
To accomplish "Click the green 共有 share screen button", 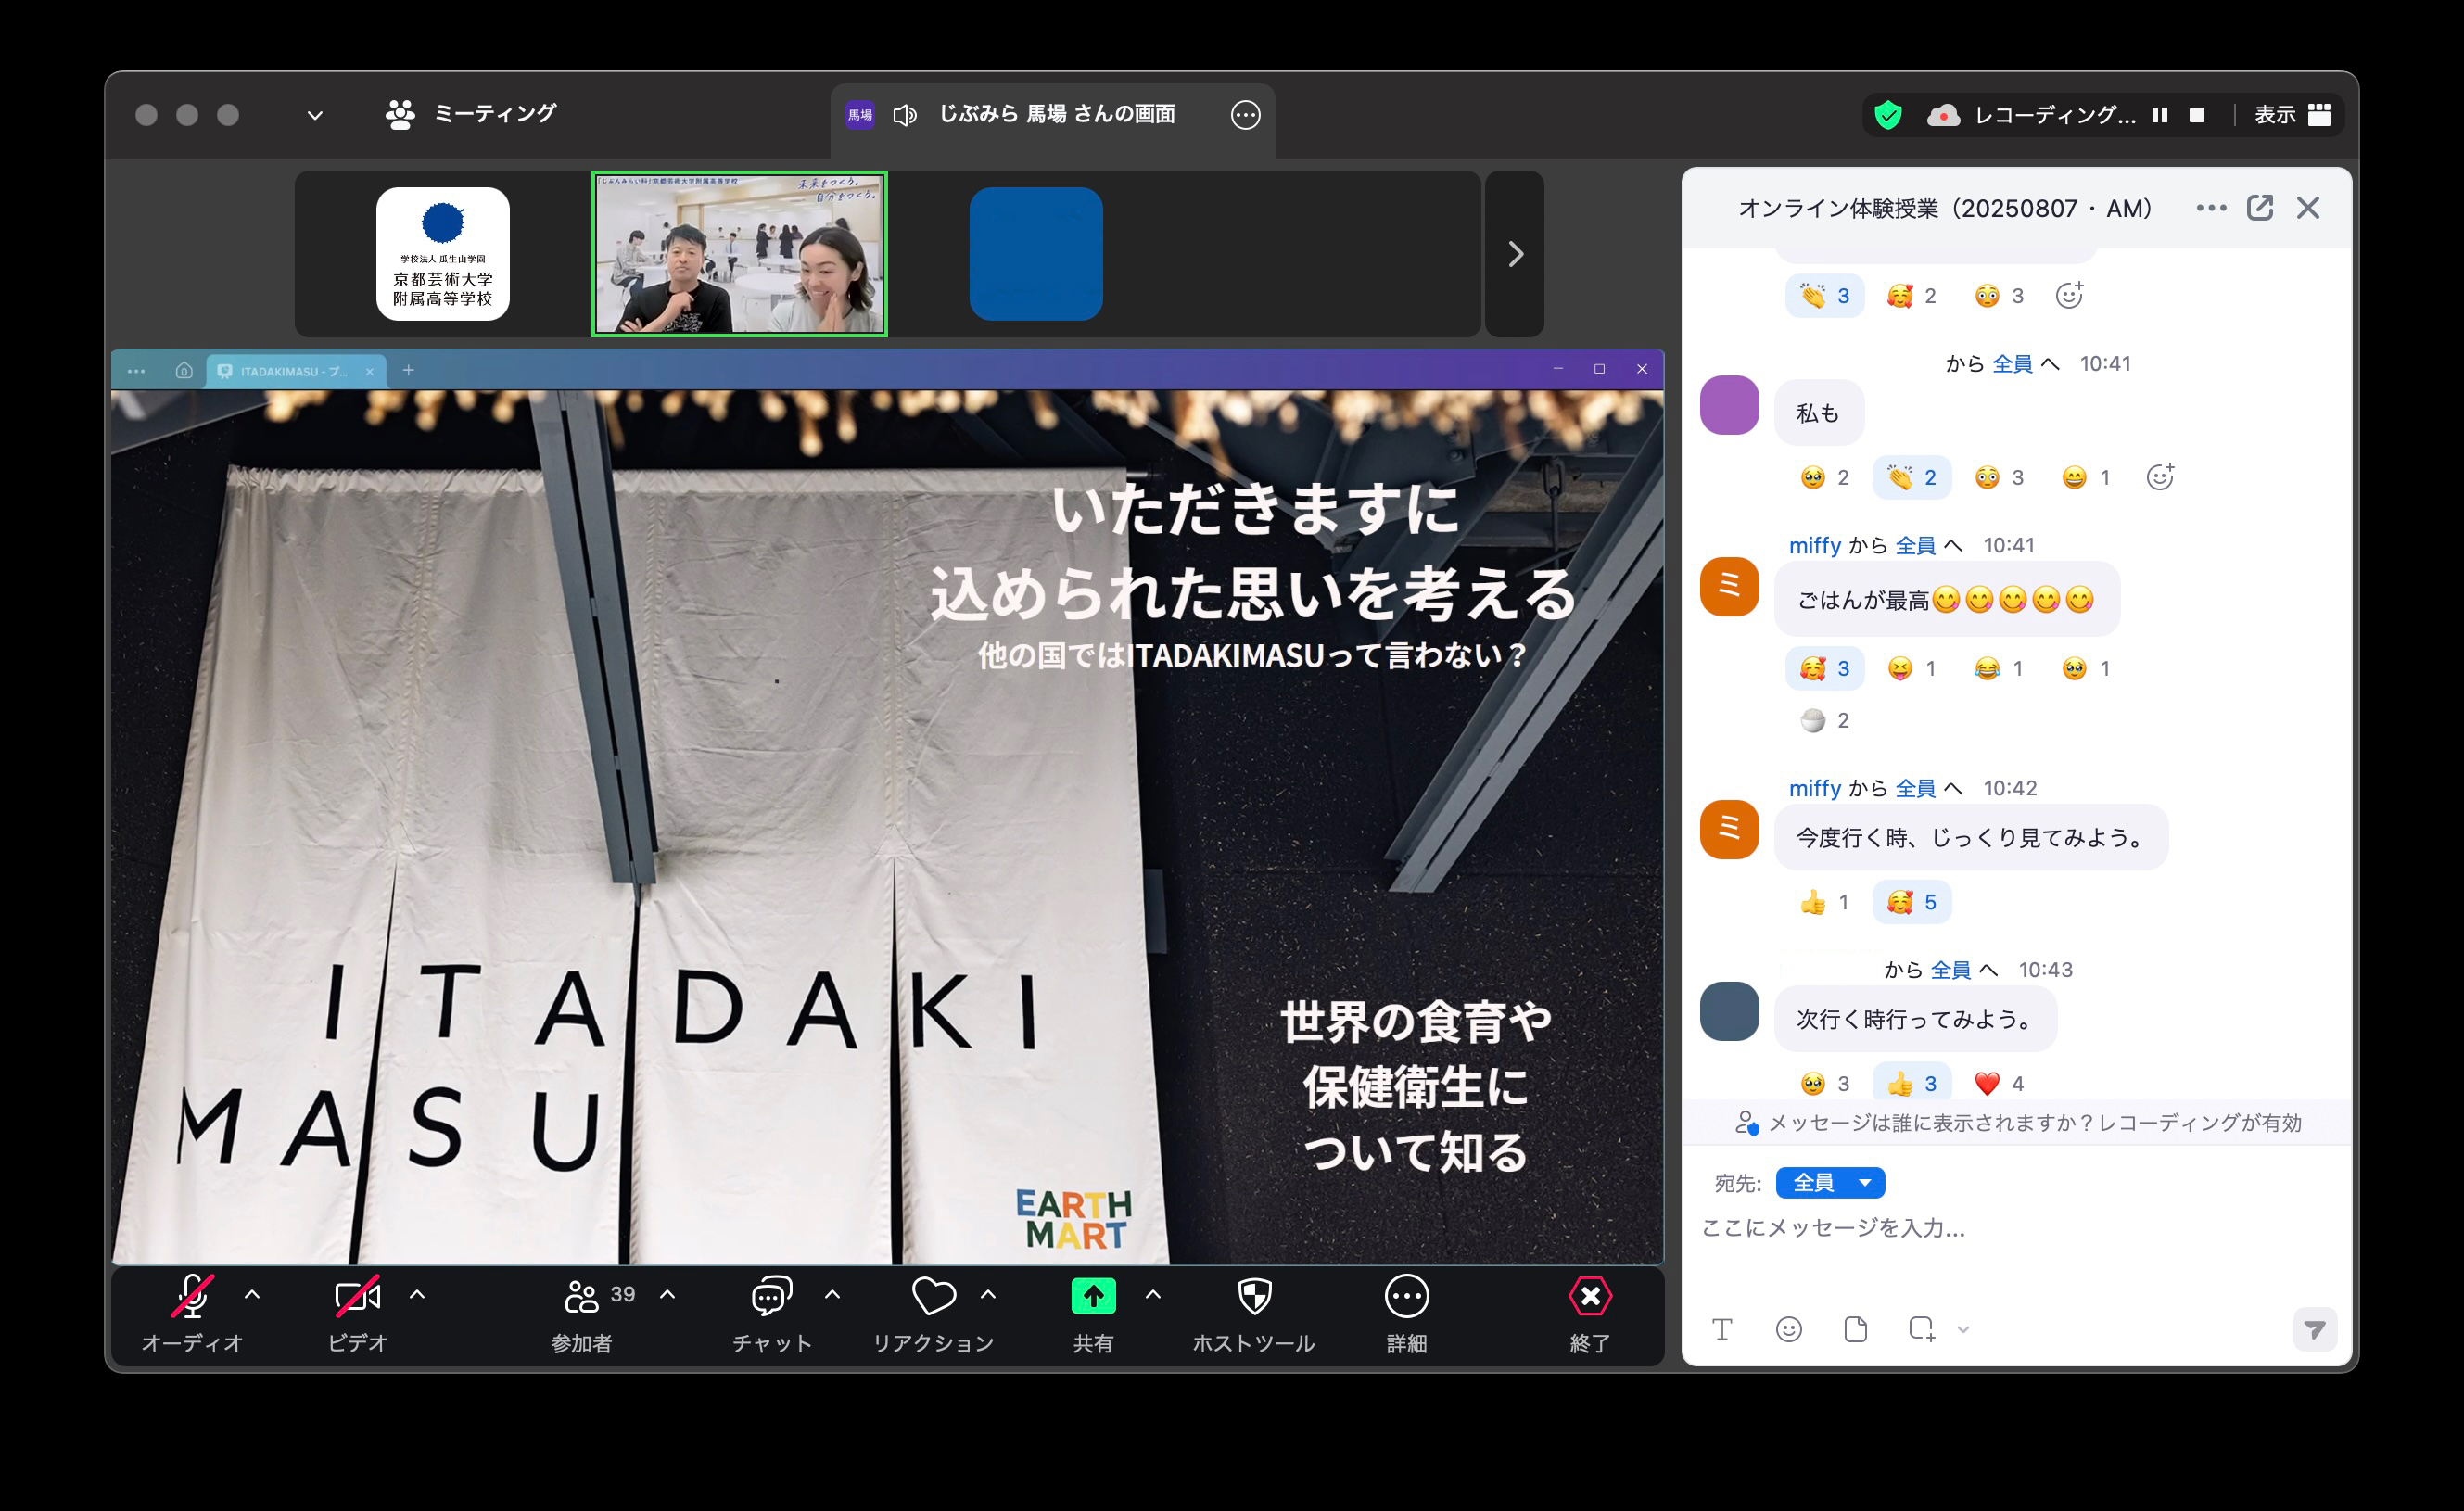I will [1093, 1296].
